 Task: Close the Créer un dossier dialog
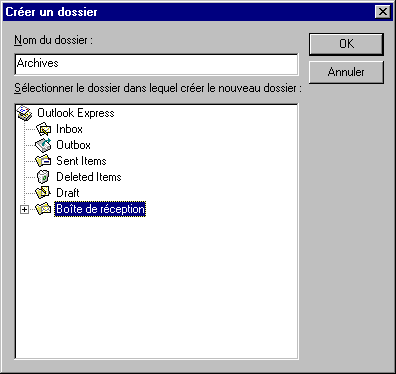click(x=383, y=12)
